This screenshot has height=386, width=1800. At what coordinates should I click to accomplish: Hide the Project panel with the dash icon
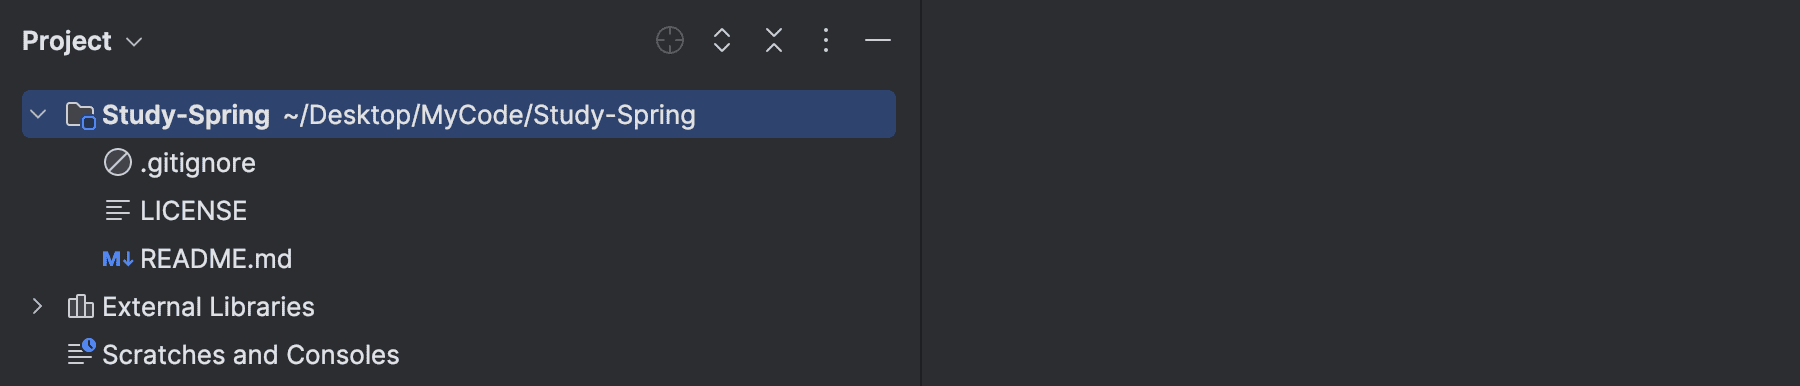[x=878, y=40]
